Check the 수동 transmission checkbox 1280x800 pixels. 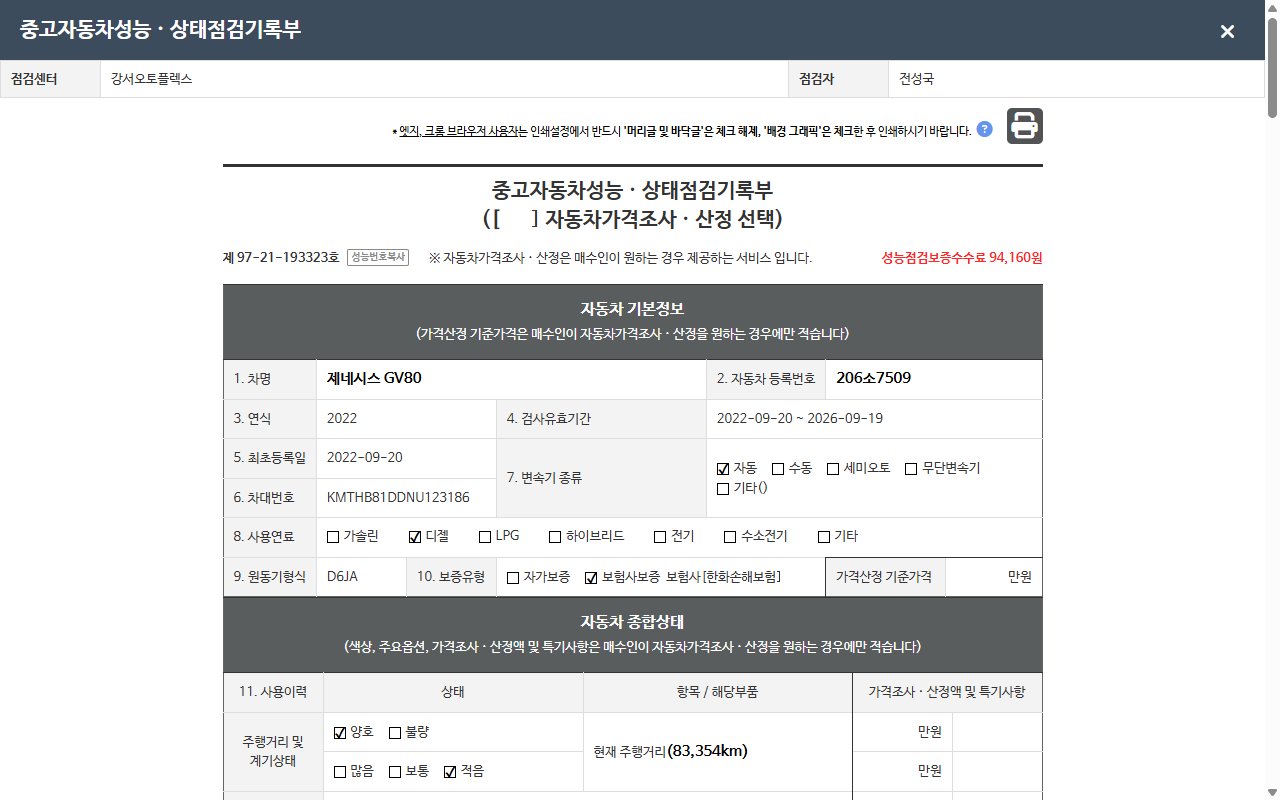tap(778, 469)
